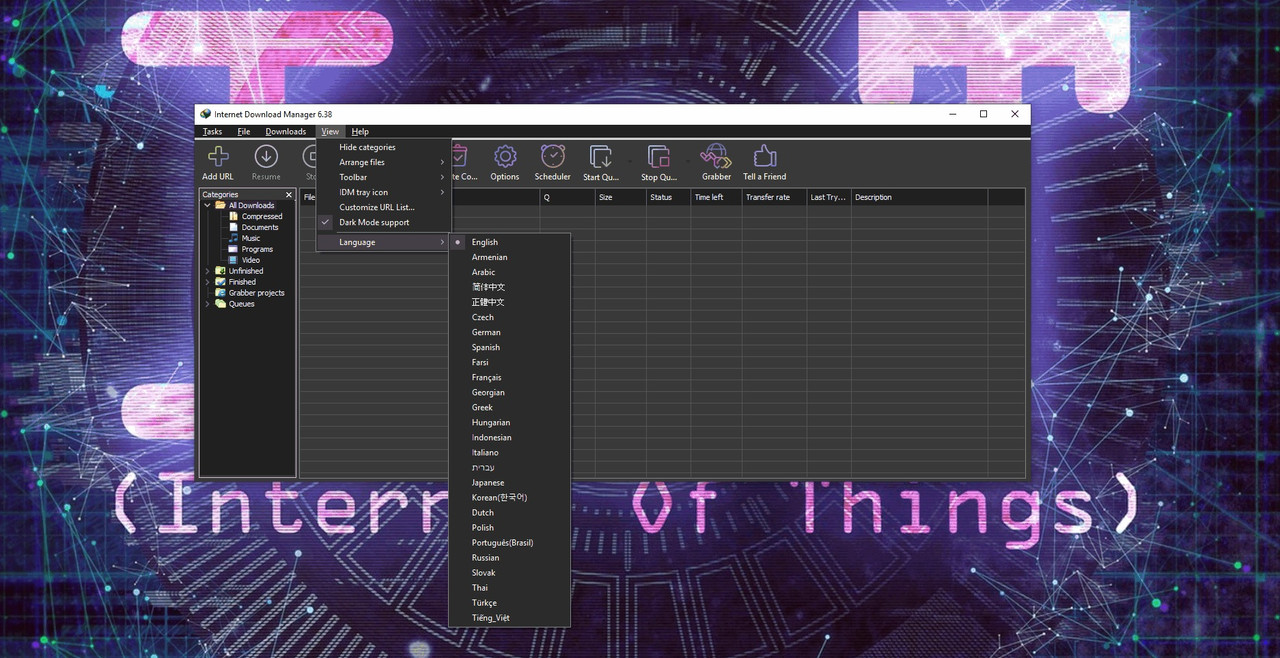
Task: Open the Scheduler clock icon
Action: (x=552, y=156)
